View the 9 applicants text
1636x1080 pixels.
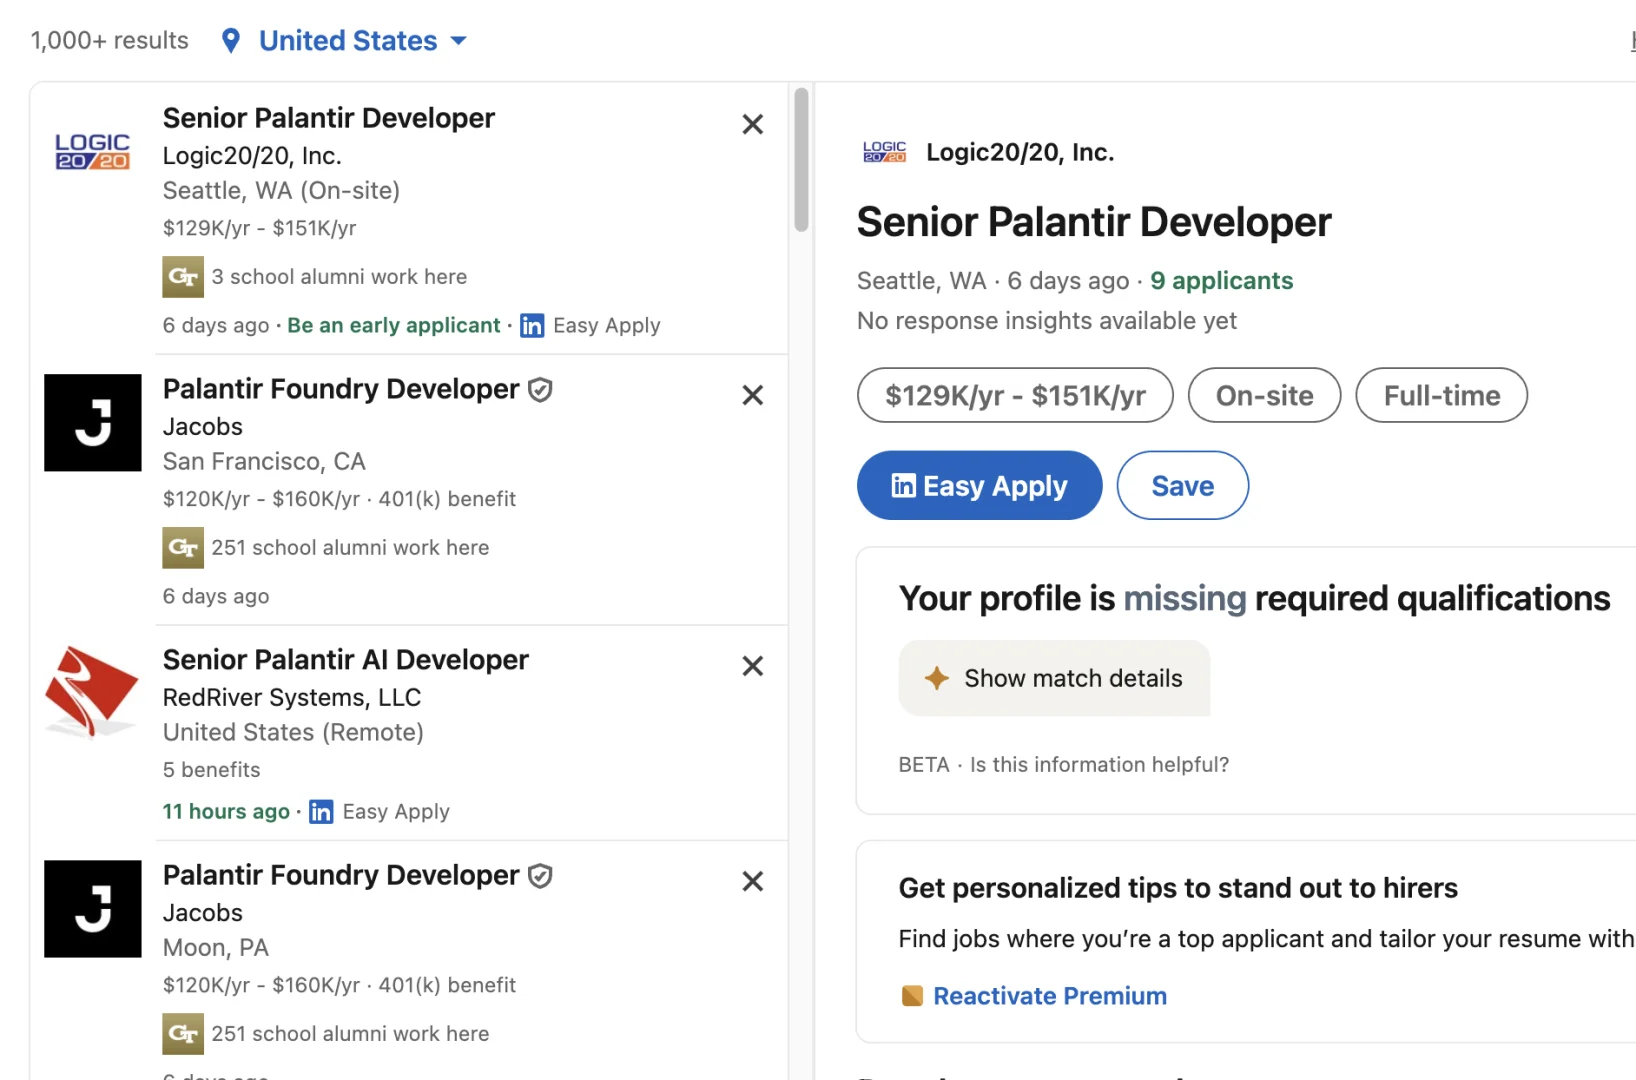1221,281
